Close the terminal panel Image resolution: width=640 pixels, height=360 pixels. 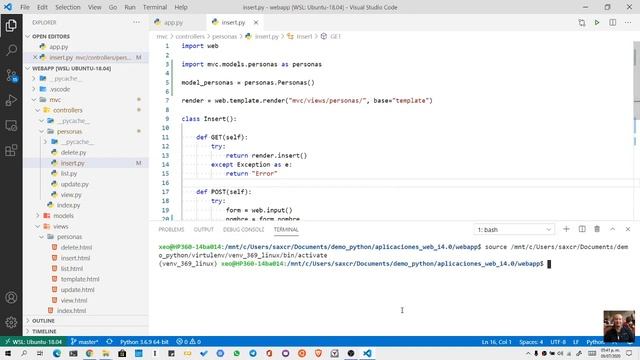[x=628, y=229]
